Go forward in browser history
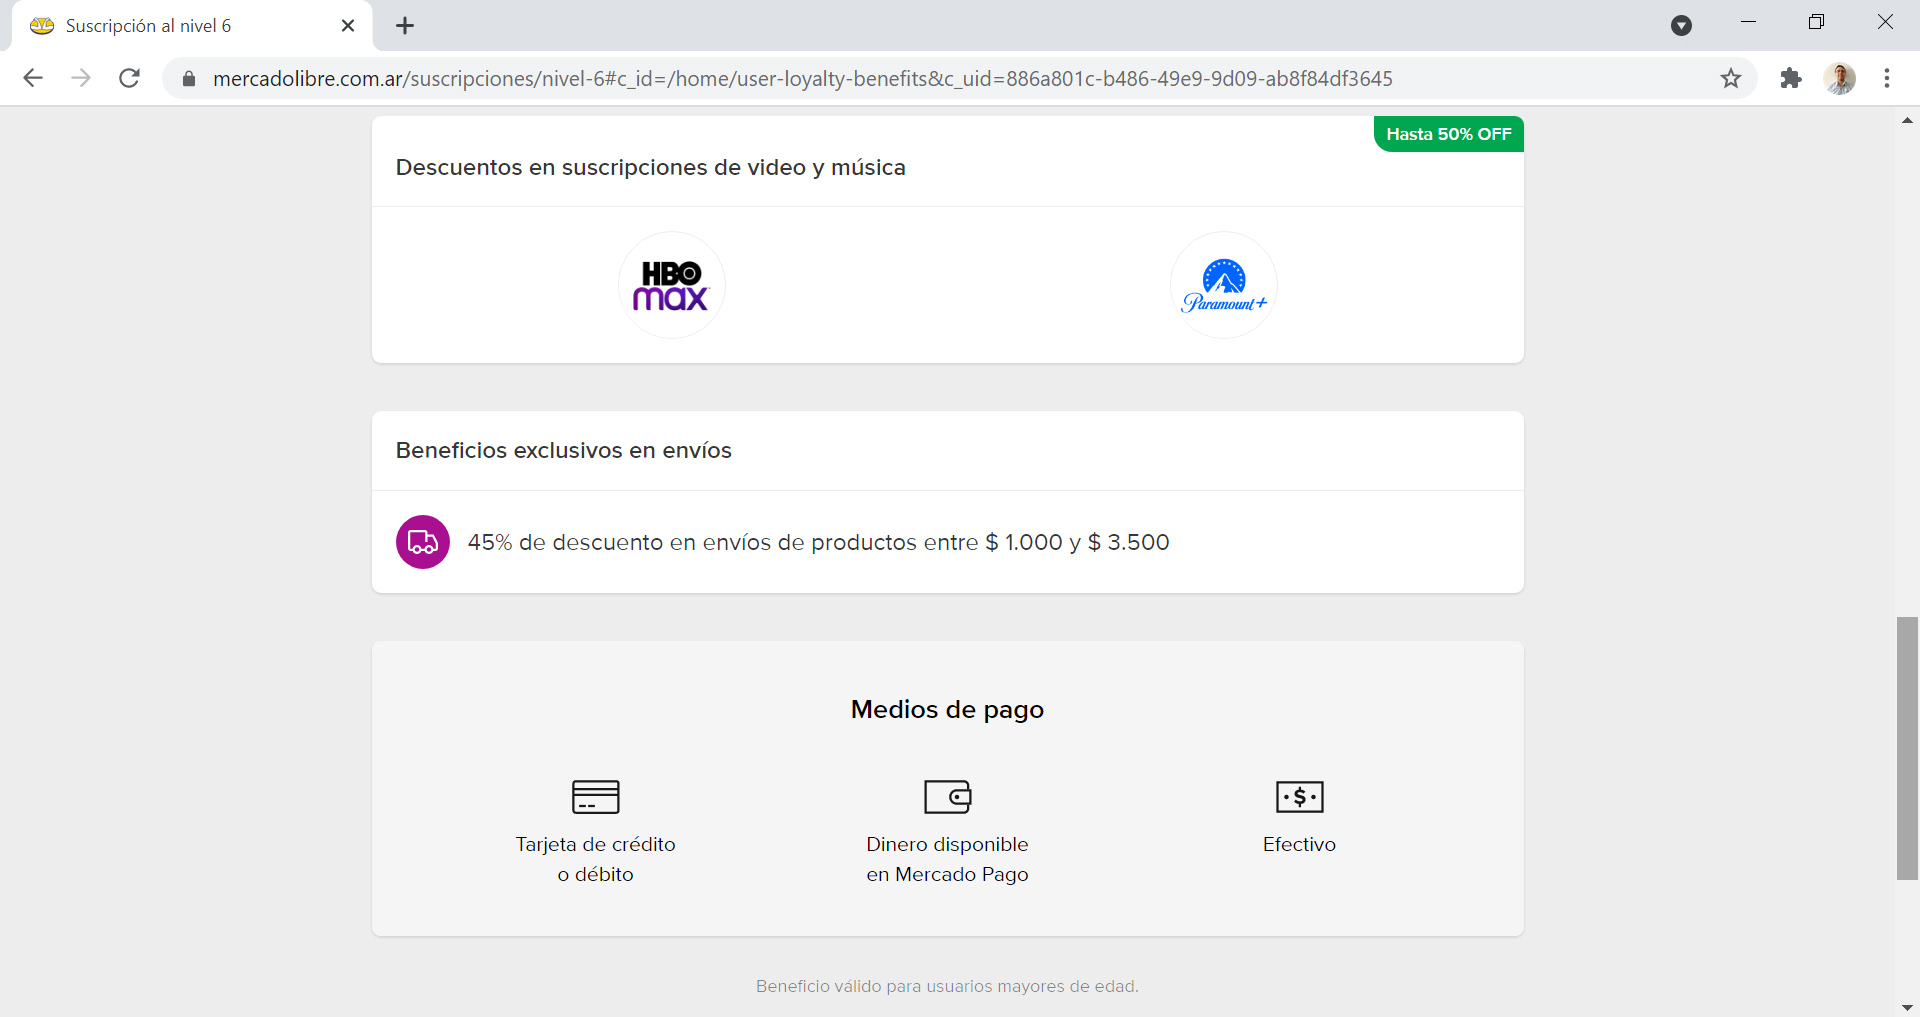The image size is (1920, 1017). pyautogui.click(x=81, y=78)
